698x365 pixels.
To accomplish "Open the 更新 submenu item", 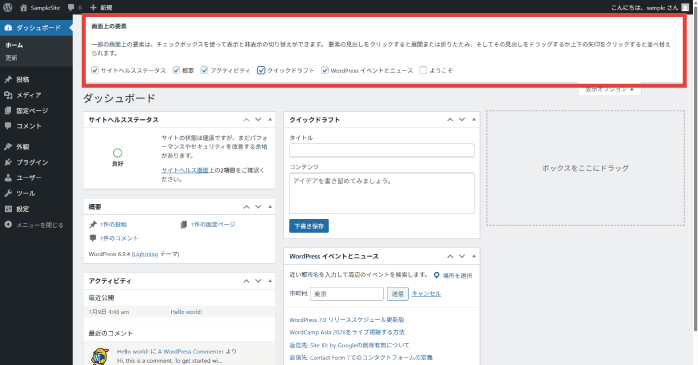I will coord(11,58).
